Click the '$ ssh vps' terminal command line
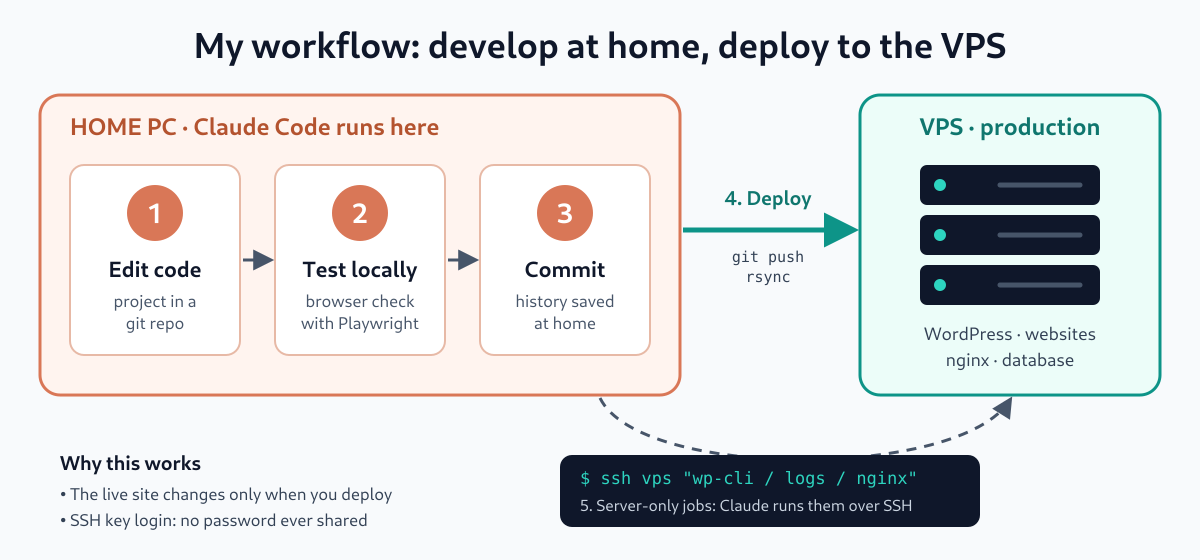The image size is (1200, 560). (748, 479)
